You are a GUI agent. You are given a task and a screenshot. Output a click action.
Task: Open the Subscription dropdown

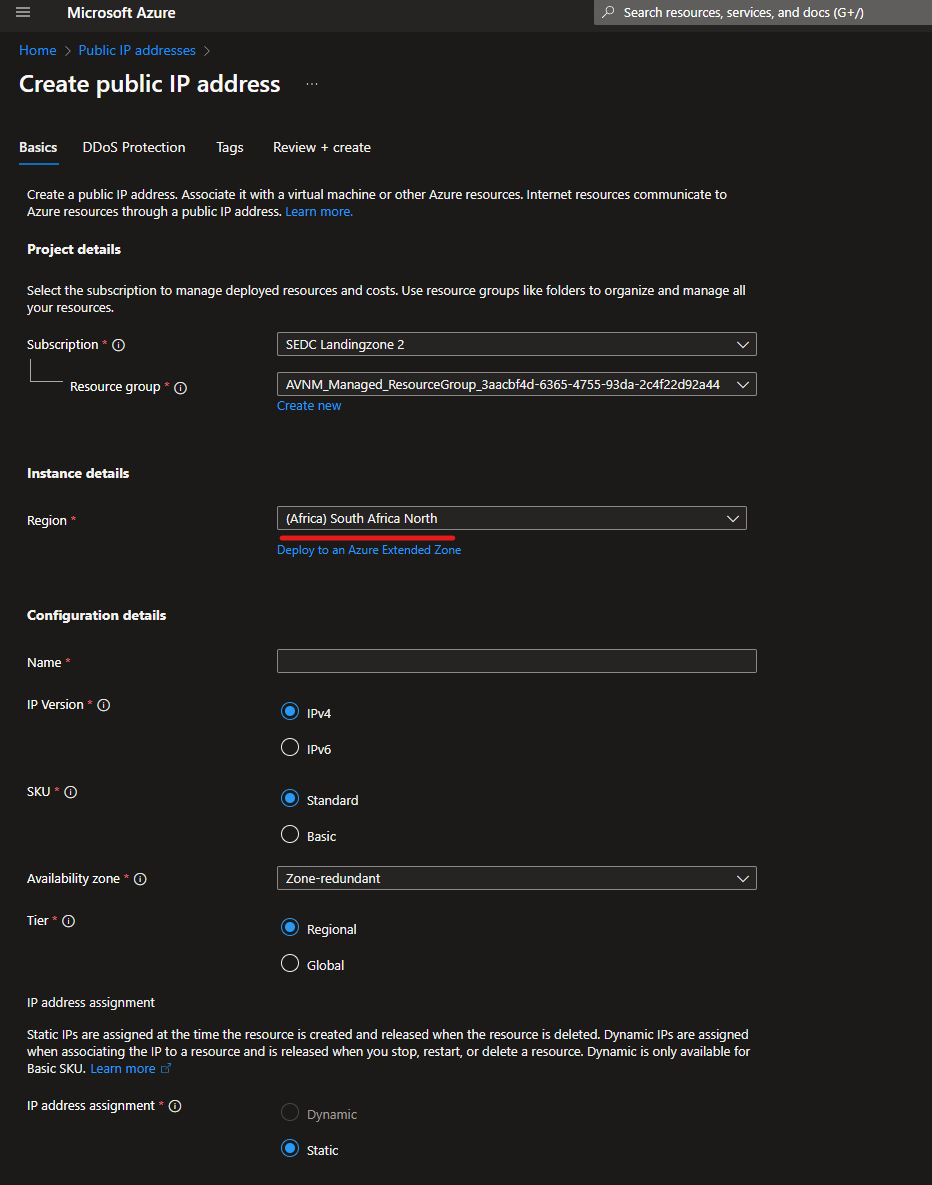[x=516, y=345]
